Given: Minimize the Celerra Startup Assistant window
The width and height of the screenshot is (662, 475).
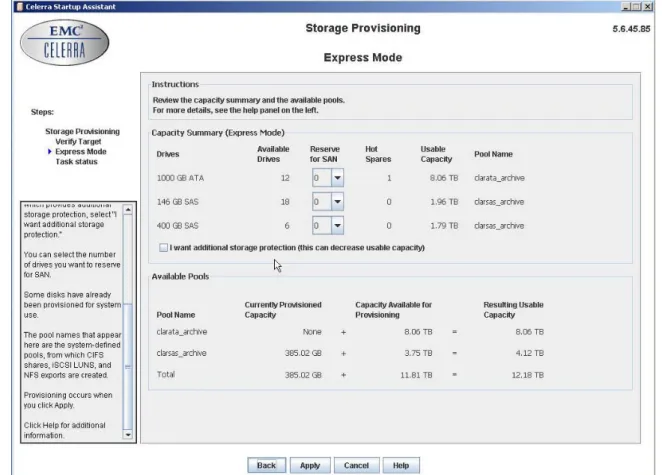Looking at the screenshot, I should pyautogui.click(x=626, y=6).
